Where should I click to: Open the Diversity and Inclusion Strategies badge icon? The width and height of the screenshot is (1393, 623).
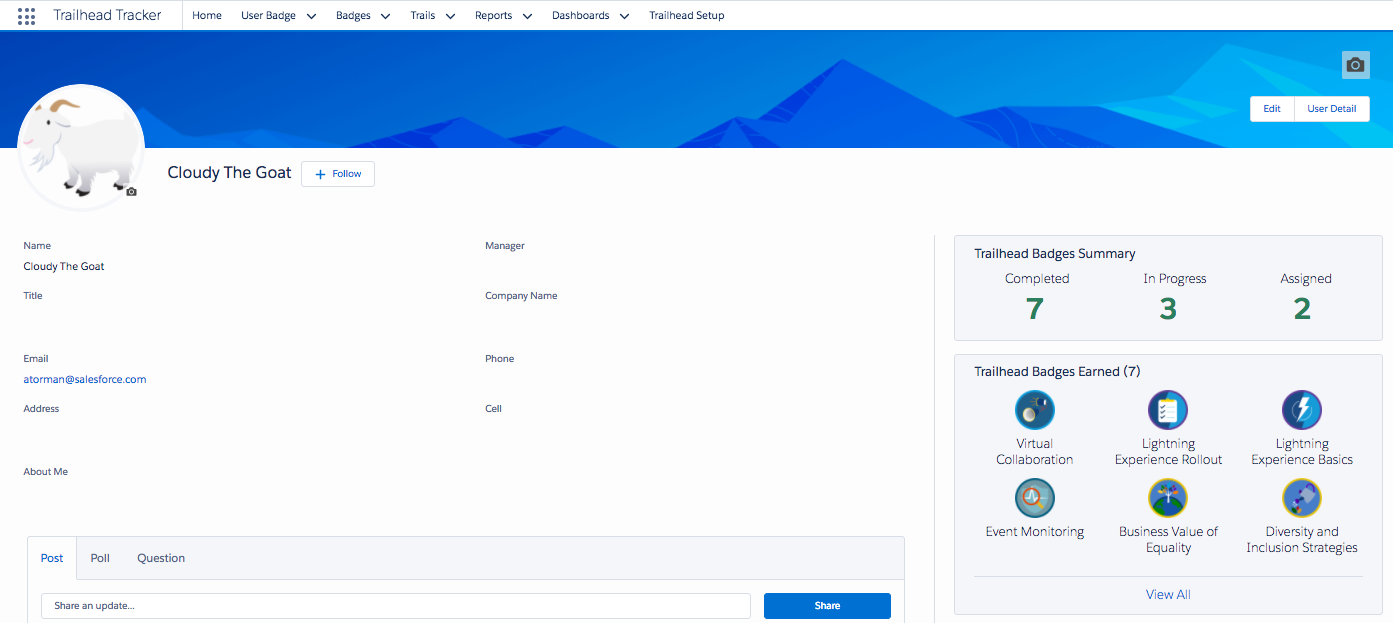point(1301,498)
